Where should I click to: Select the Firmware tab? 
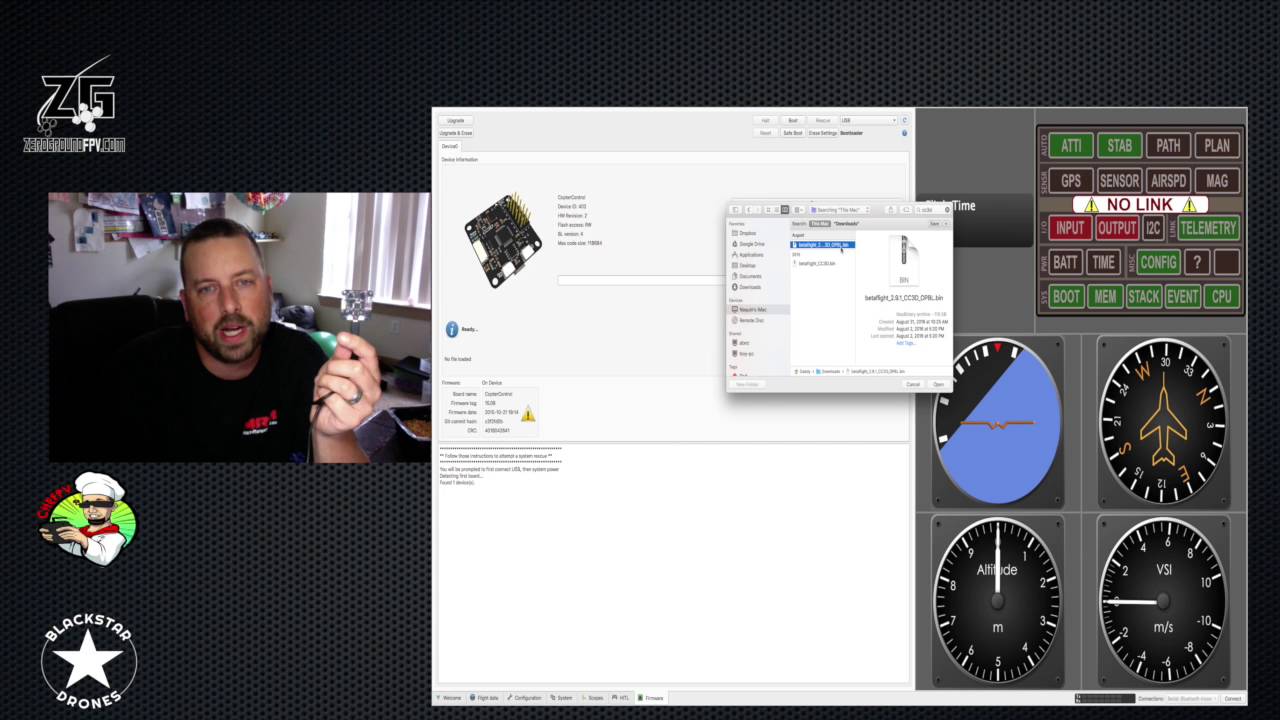click(x=651, y=698)
